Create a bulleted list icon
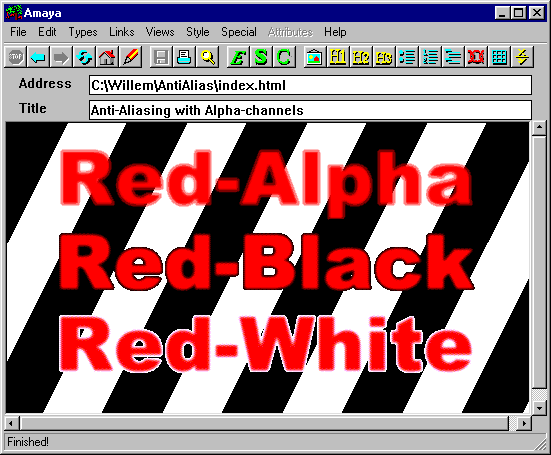551x455 pixels. click(x=407, y=57)
